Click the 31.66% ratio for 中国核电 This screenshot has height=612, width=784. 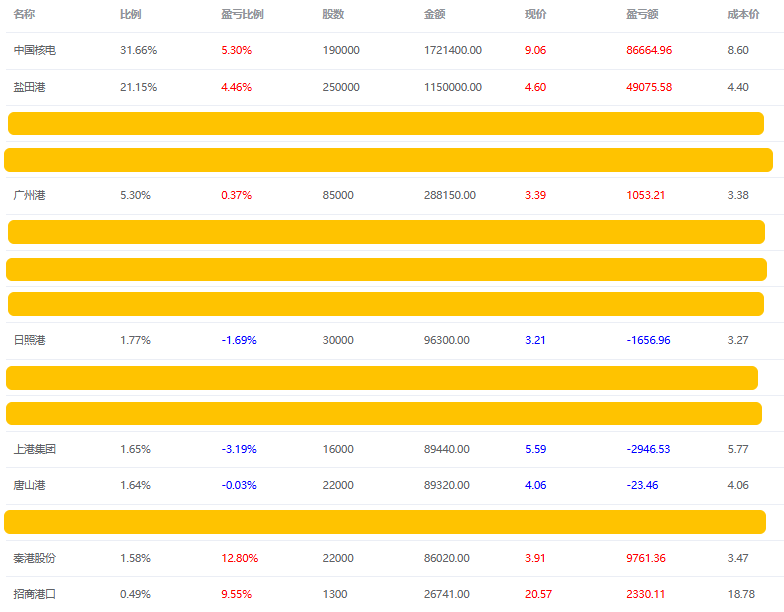pyautogui.click(x=138, y=50)
